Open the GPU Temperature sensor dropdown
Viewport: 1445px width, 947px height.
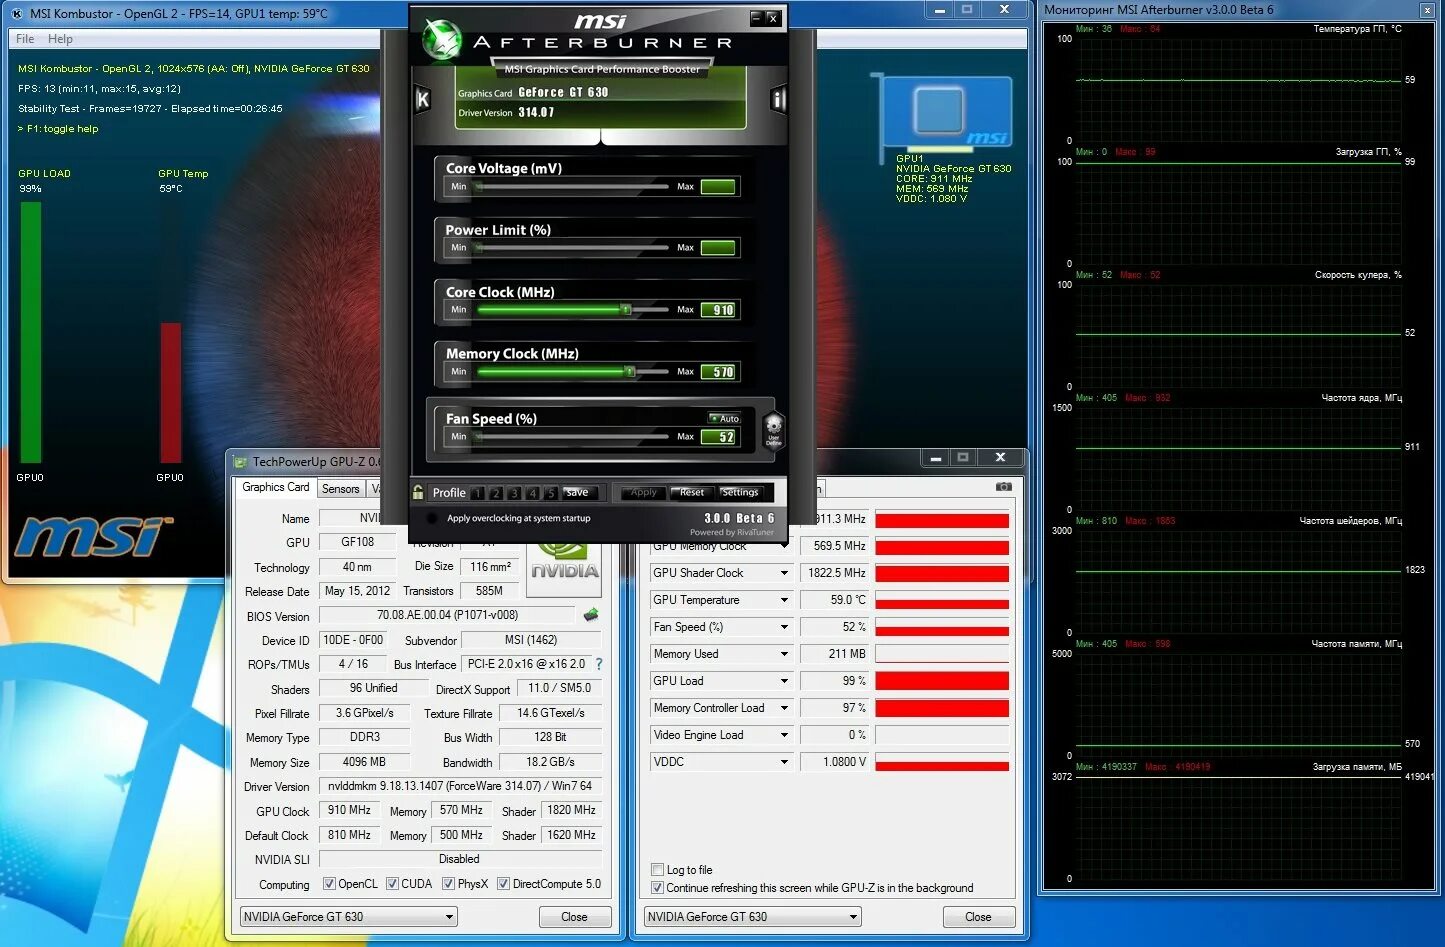tap(784, 600)
